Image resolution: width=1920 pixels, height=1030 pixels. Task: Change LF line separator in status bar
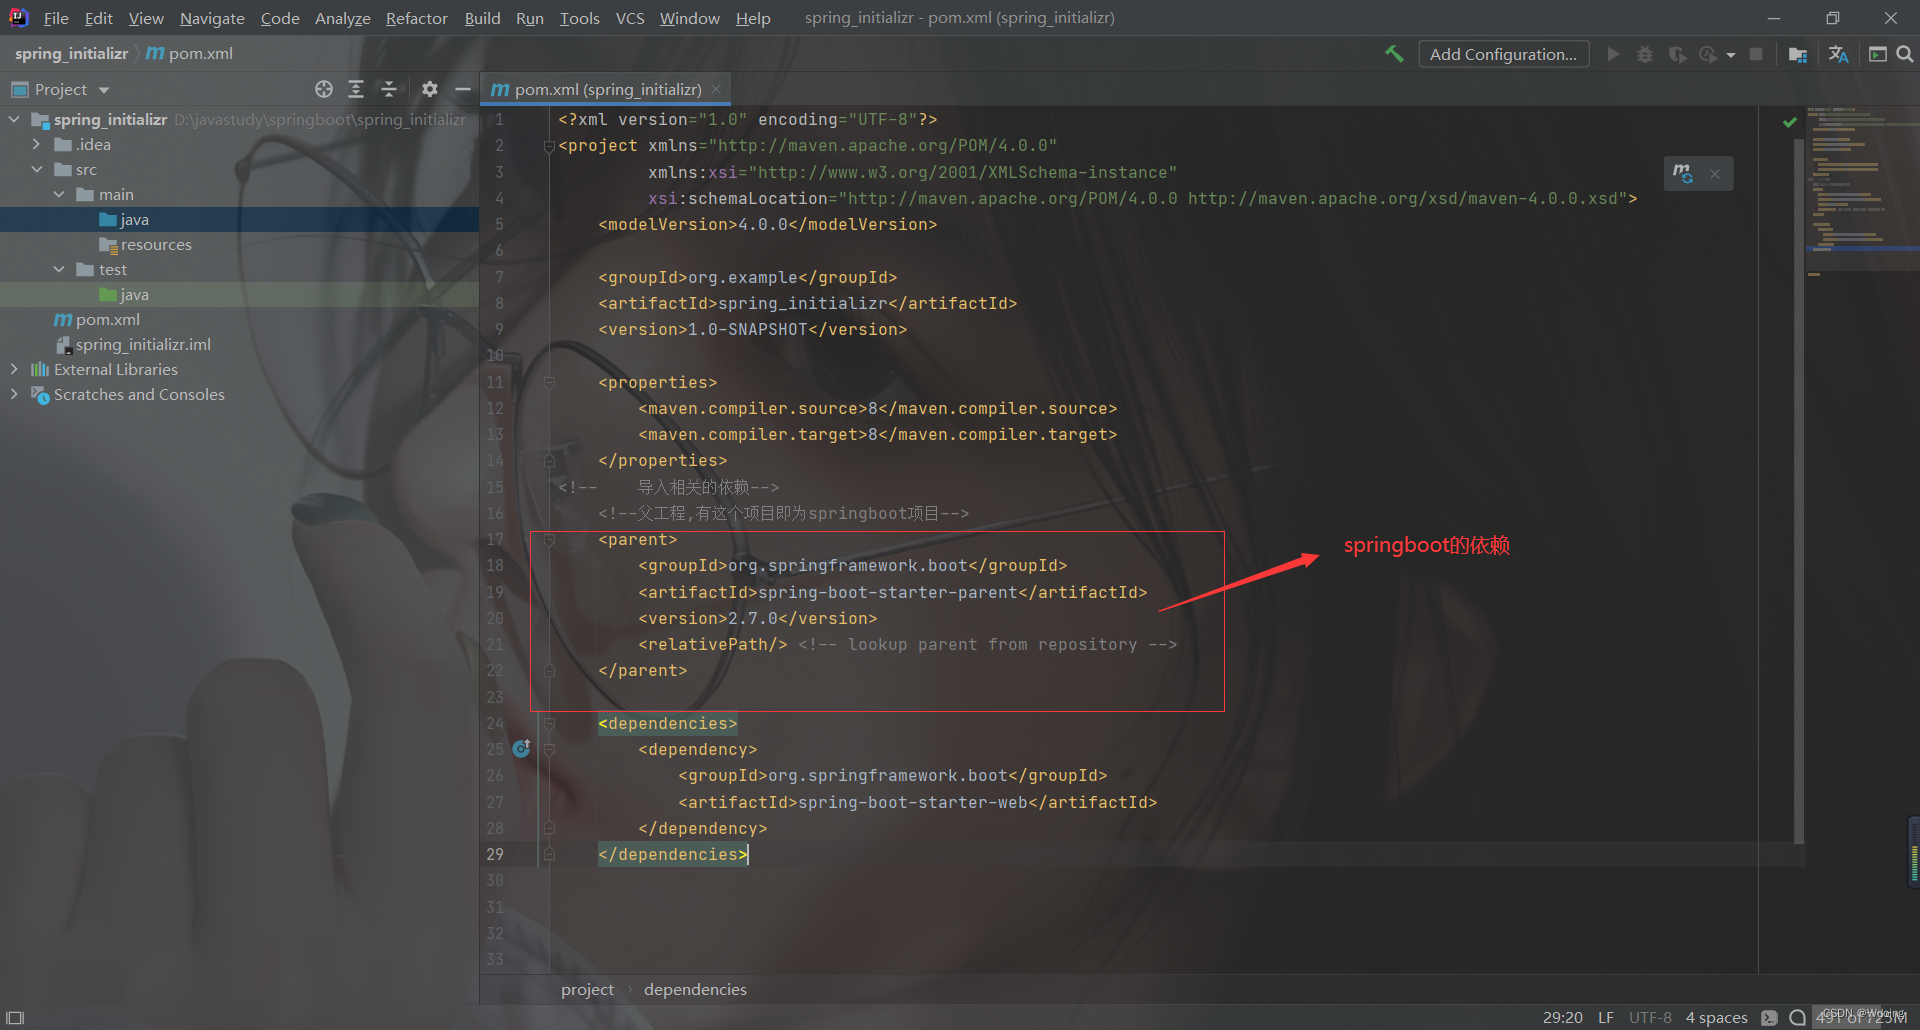click(1606, 1017)
